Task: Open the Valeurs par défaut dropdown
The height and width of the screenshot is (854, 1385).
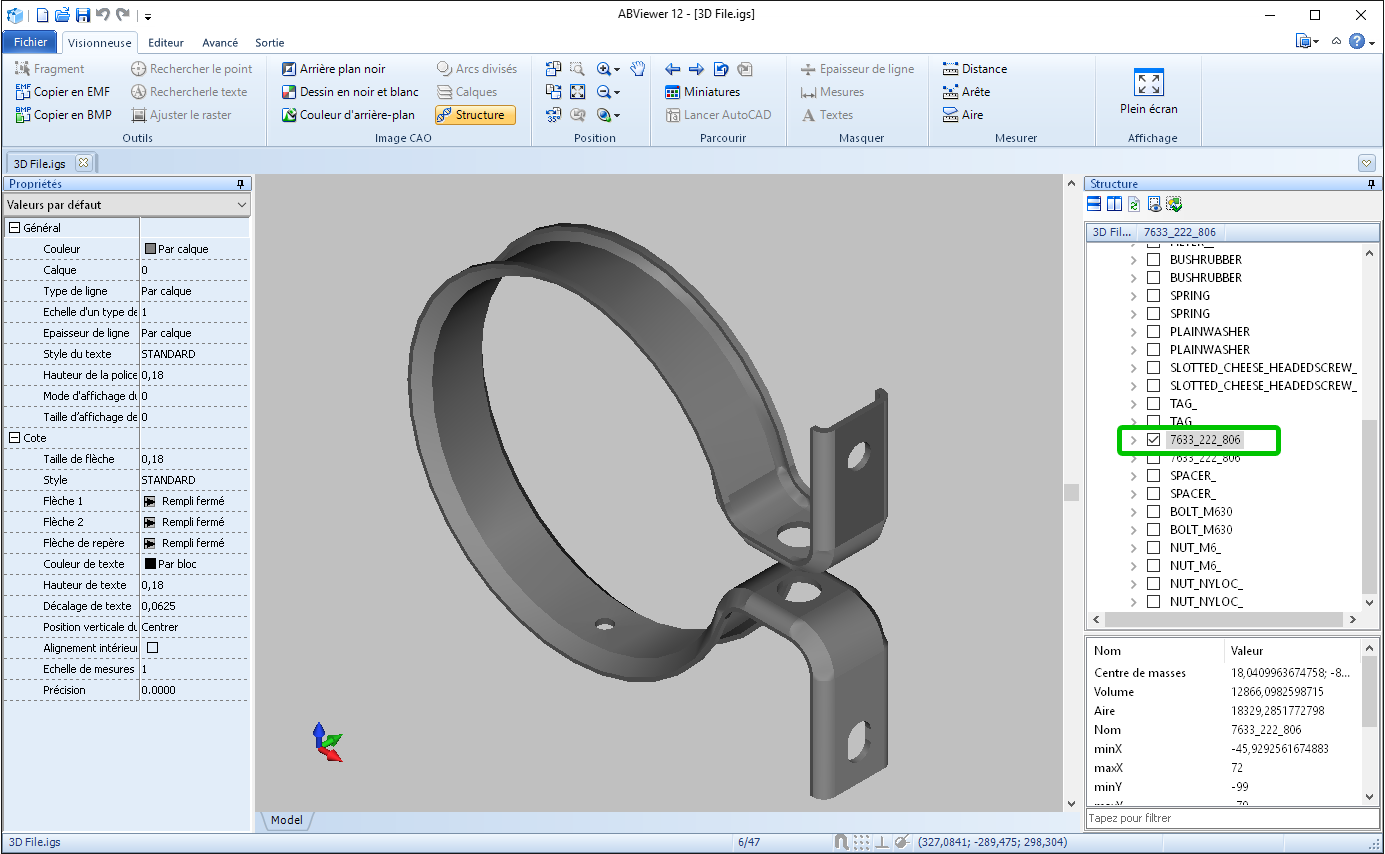Action: coord(127,205)
